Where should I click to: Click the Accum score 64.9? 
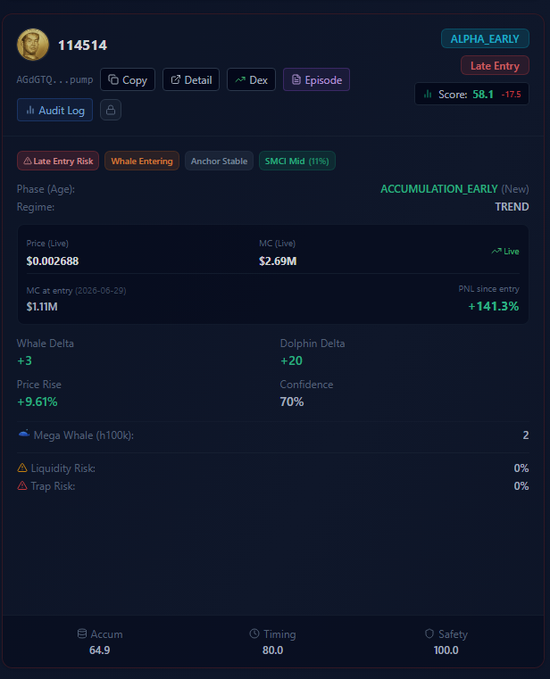[100, 650]
